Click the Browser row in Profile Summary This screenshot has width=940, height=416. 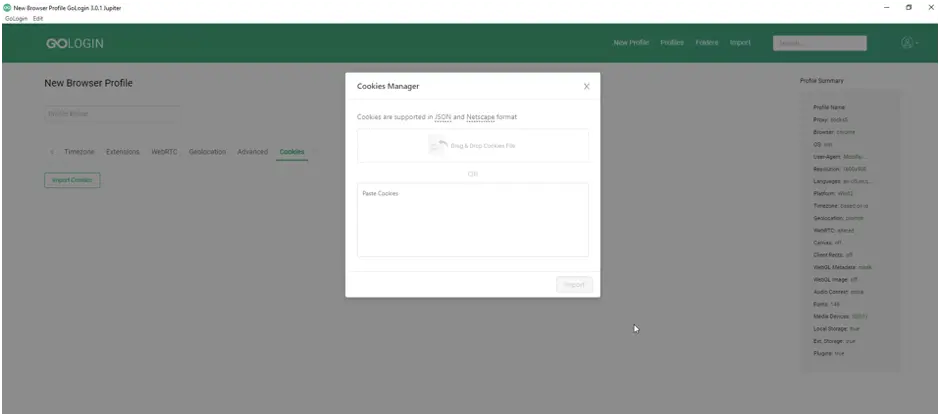pyautogui.click(x=834, y=132)
